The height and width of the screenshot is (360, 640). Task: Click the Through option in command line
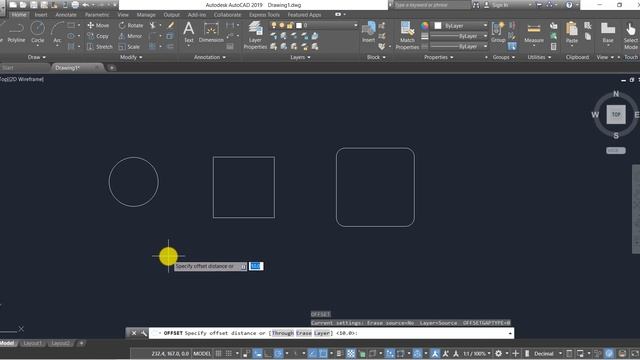click(x=282, y=333)
